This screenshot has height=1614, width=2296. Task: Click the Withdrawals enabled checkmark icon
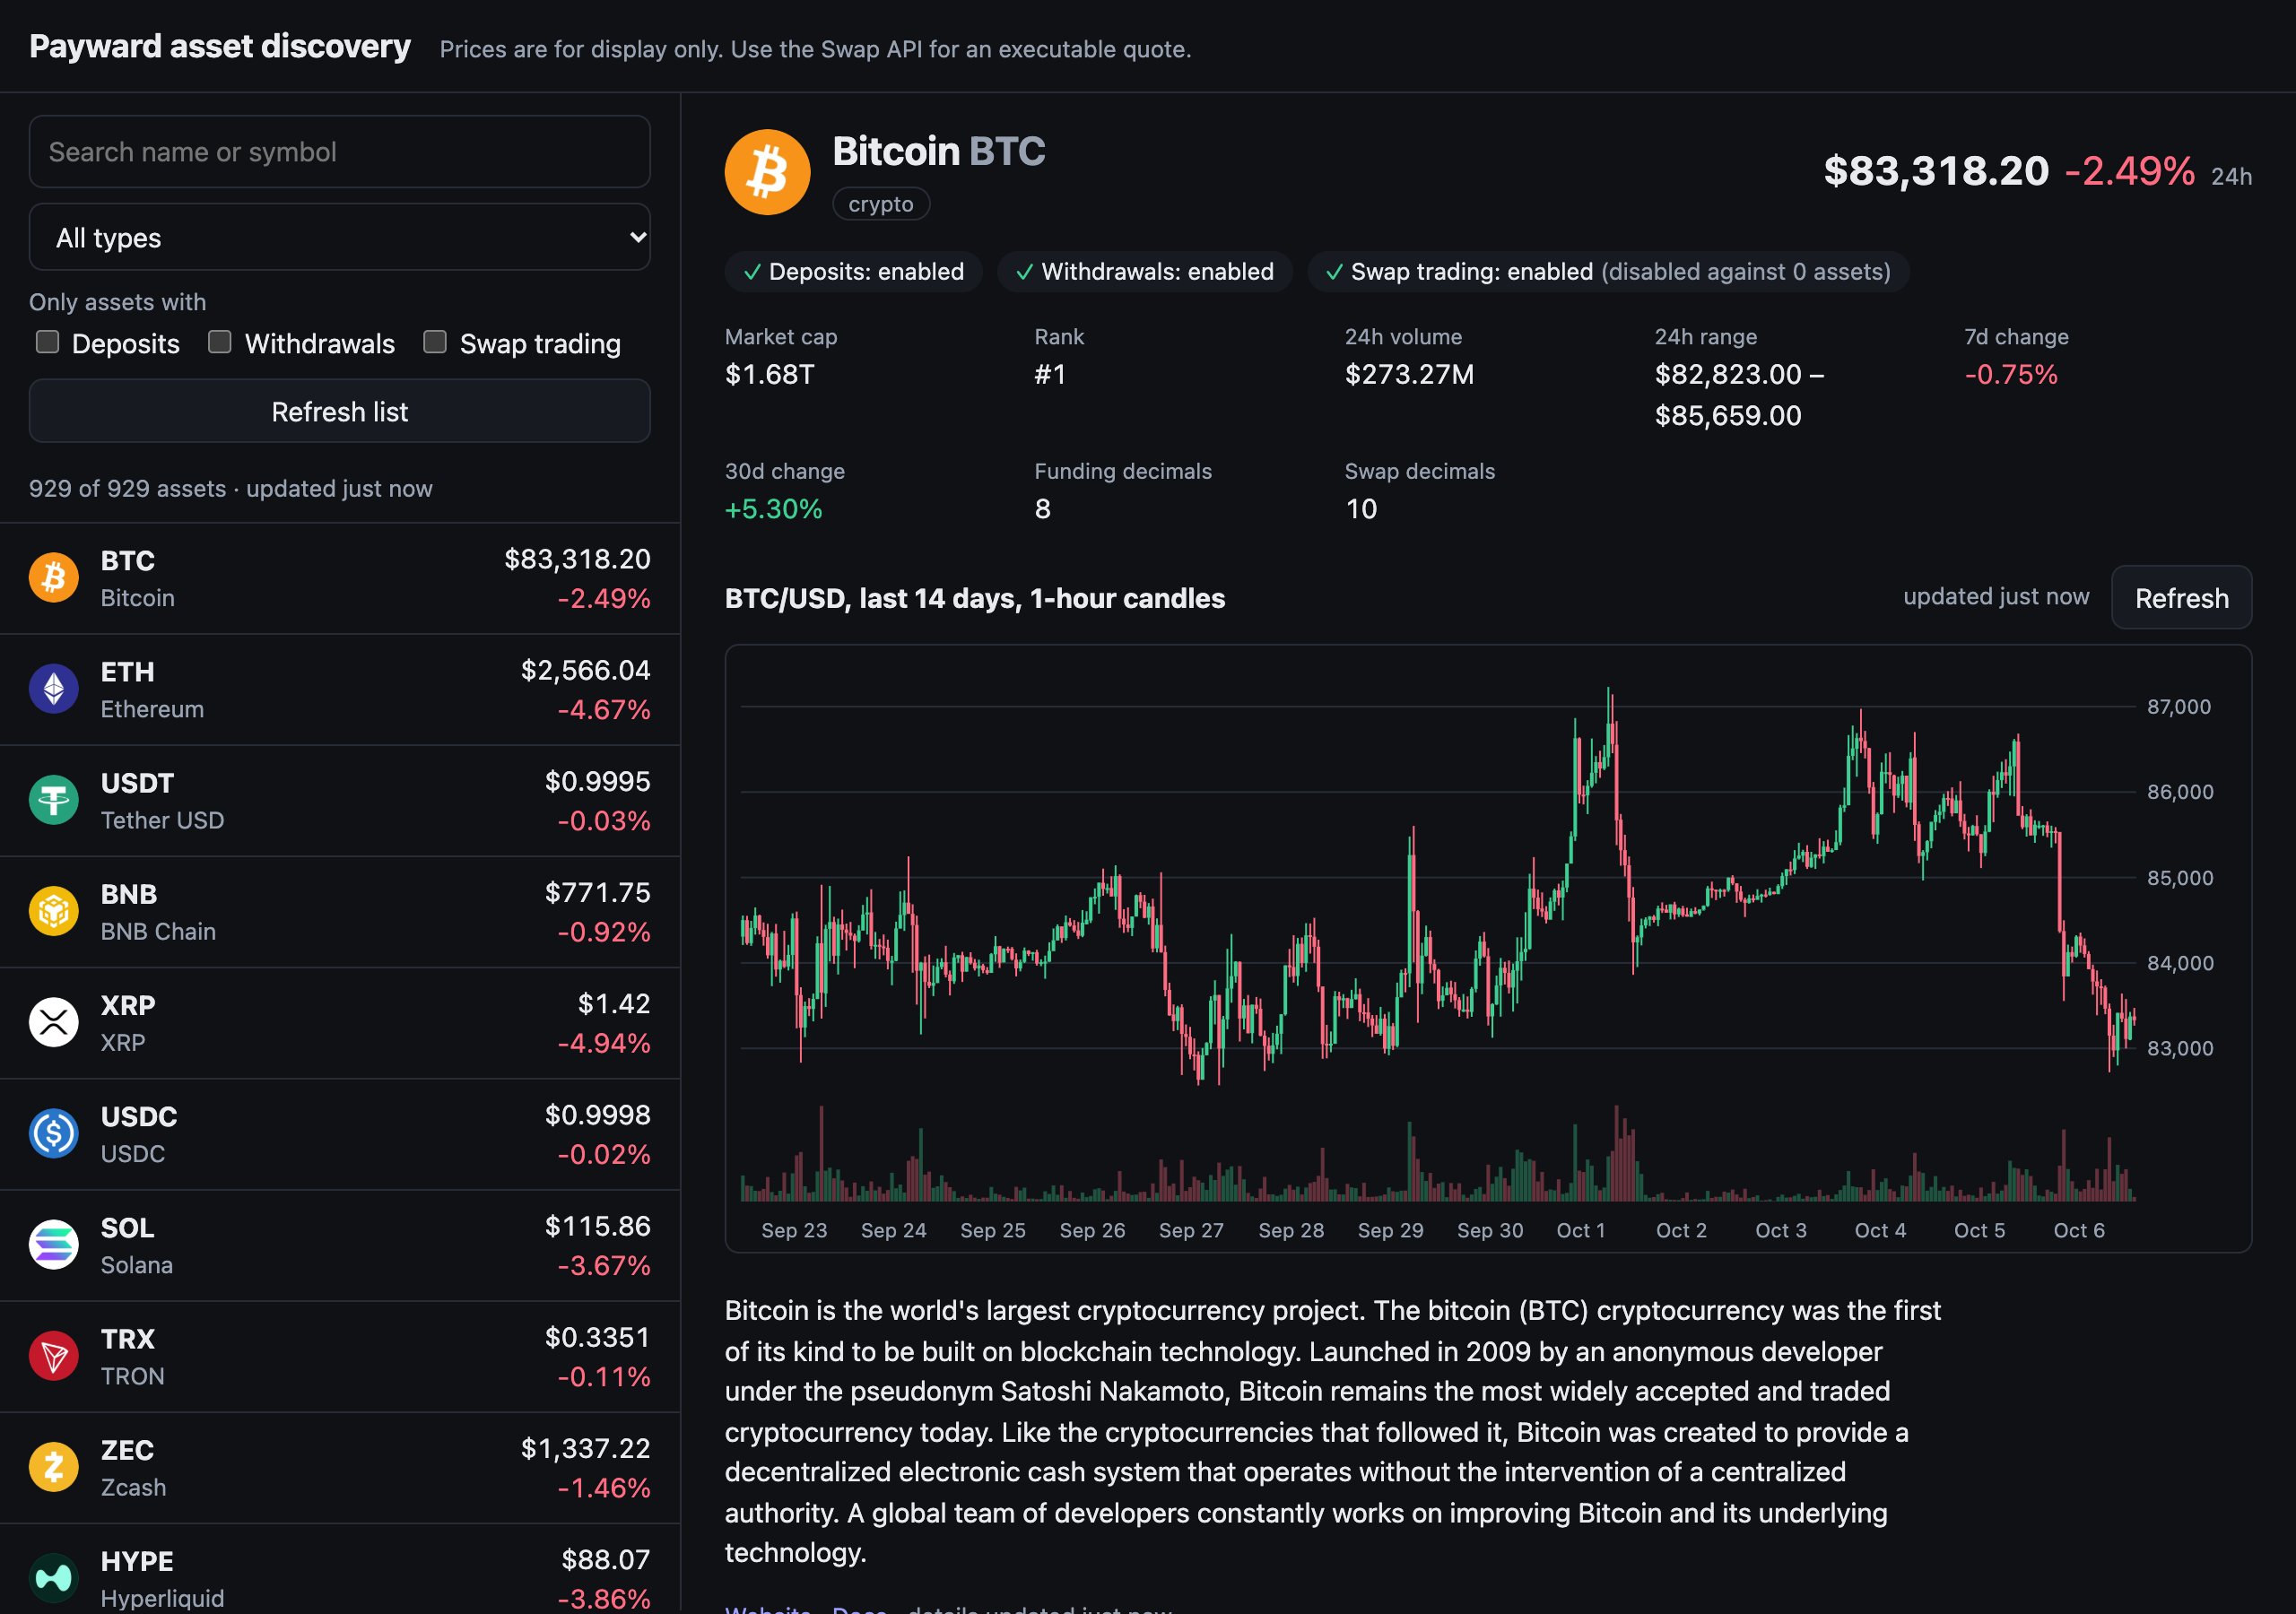pyautogui.click(x=1024, y=272)
